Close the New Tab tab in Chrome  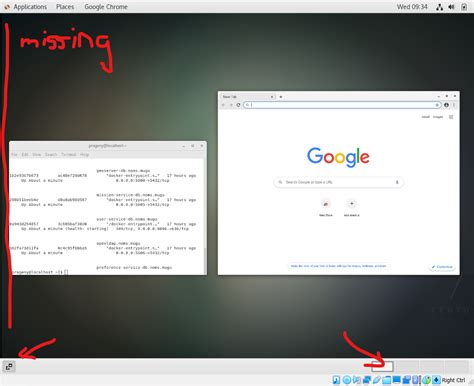click(272, 97)
